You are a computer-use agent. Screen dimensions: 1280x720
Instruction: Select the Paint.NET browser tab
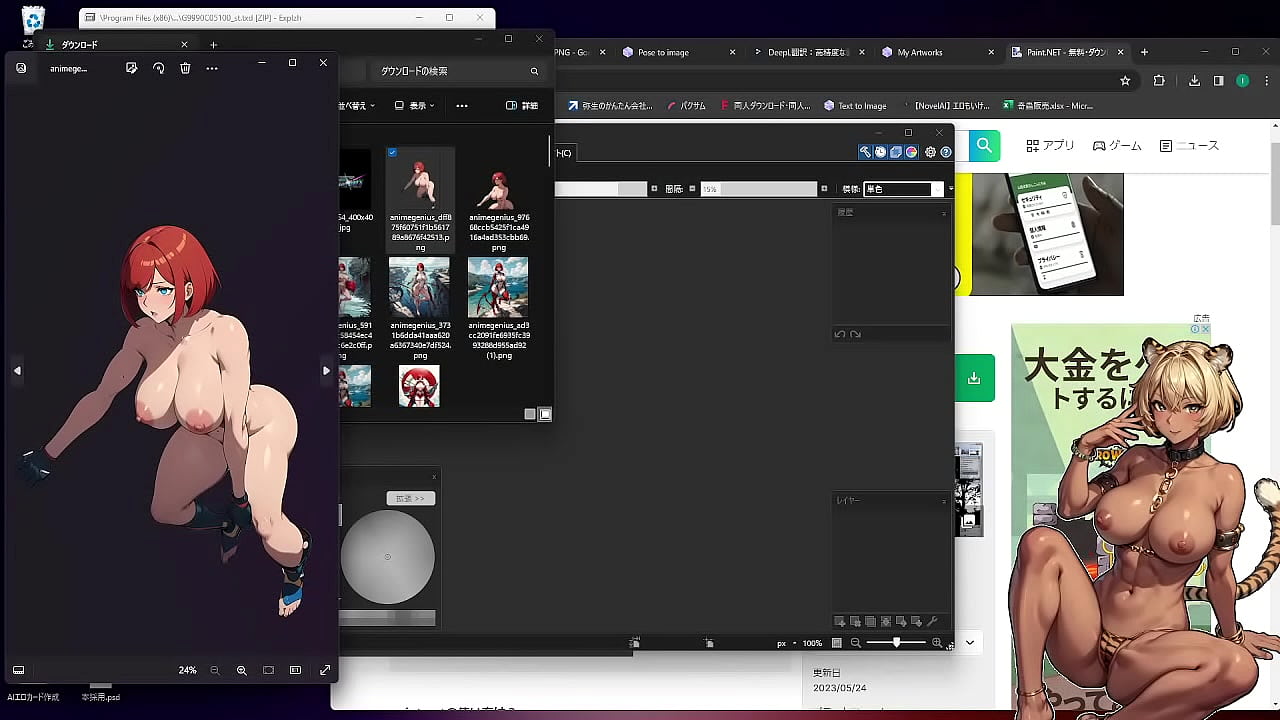pyautogui.click(x=1067, y=52)
